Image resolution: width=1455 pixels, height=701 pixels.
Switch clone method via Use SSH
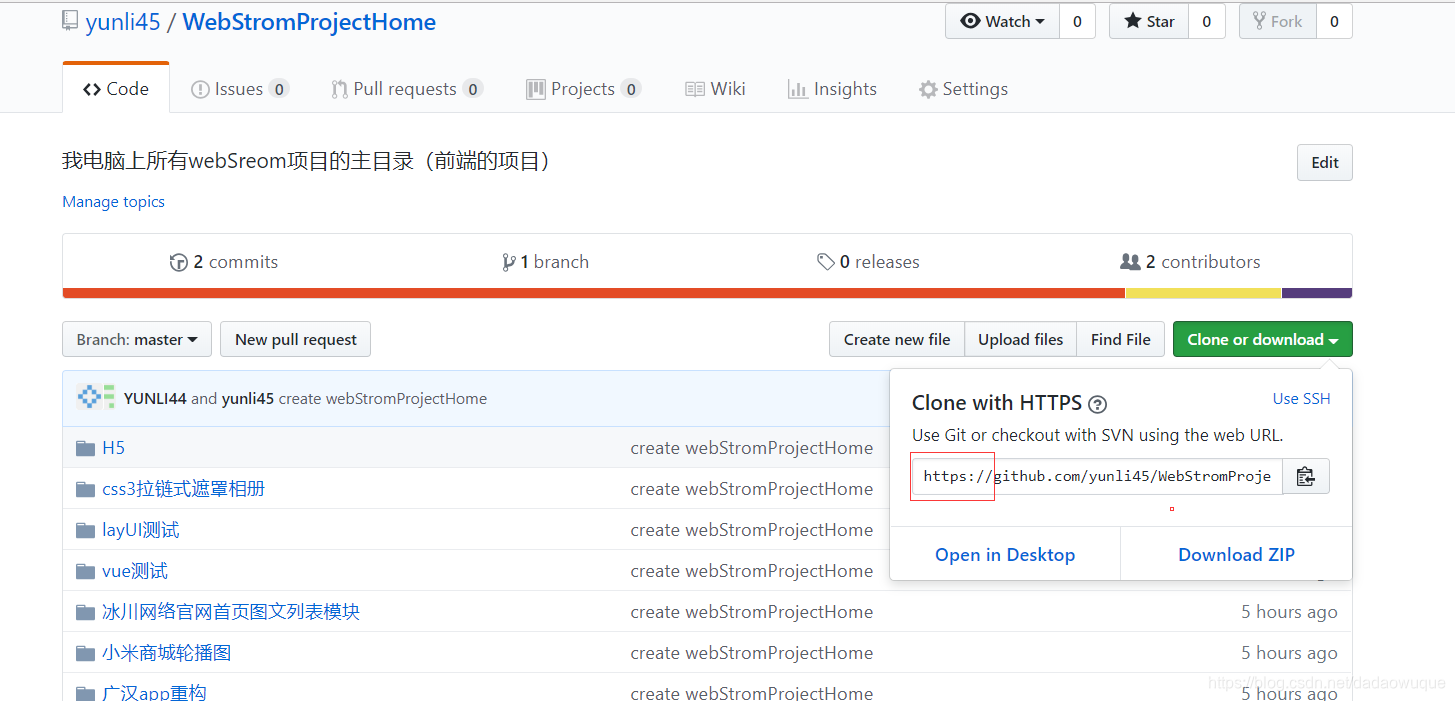[1301, 398]
